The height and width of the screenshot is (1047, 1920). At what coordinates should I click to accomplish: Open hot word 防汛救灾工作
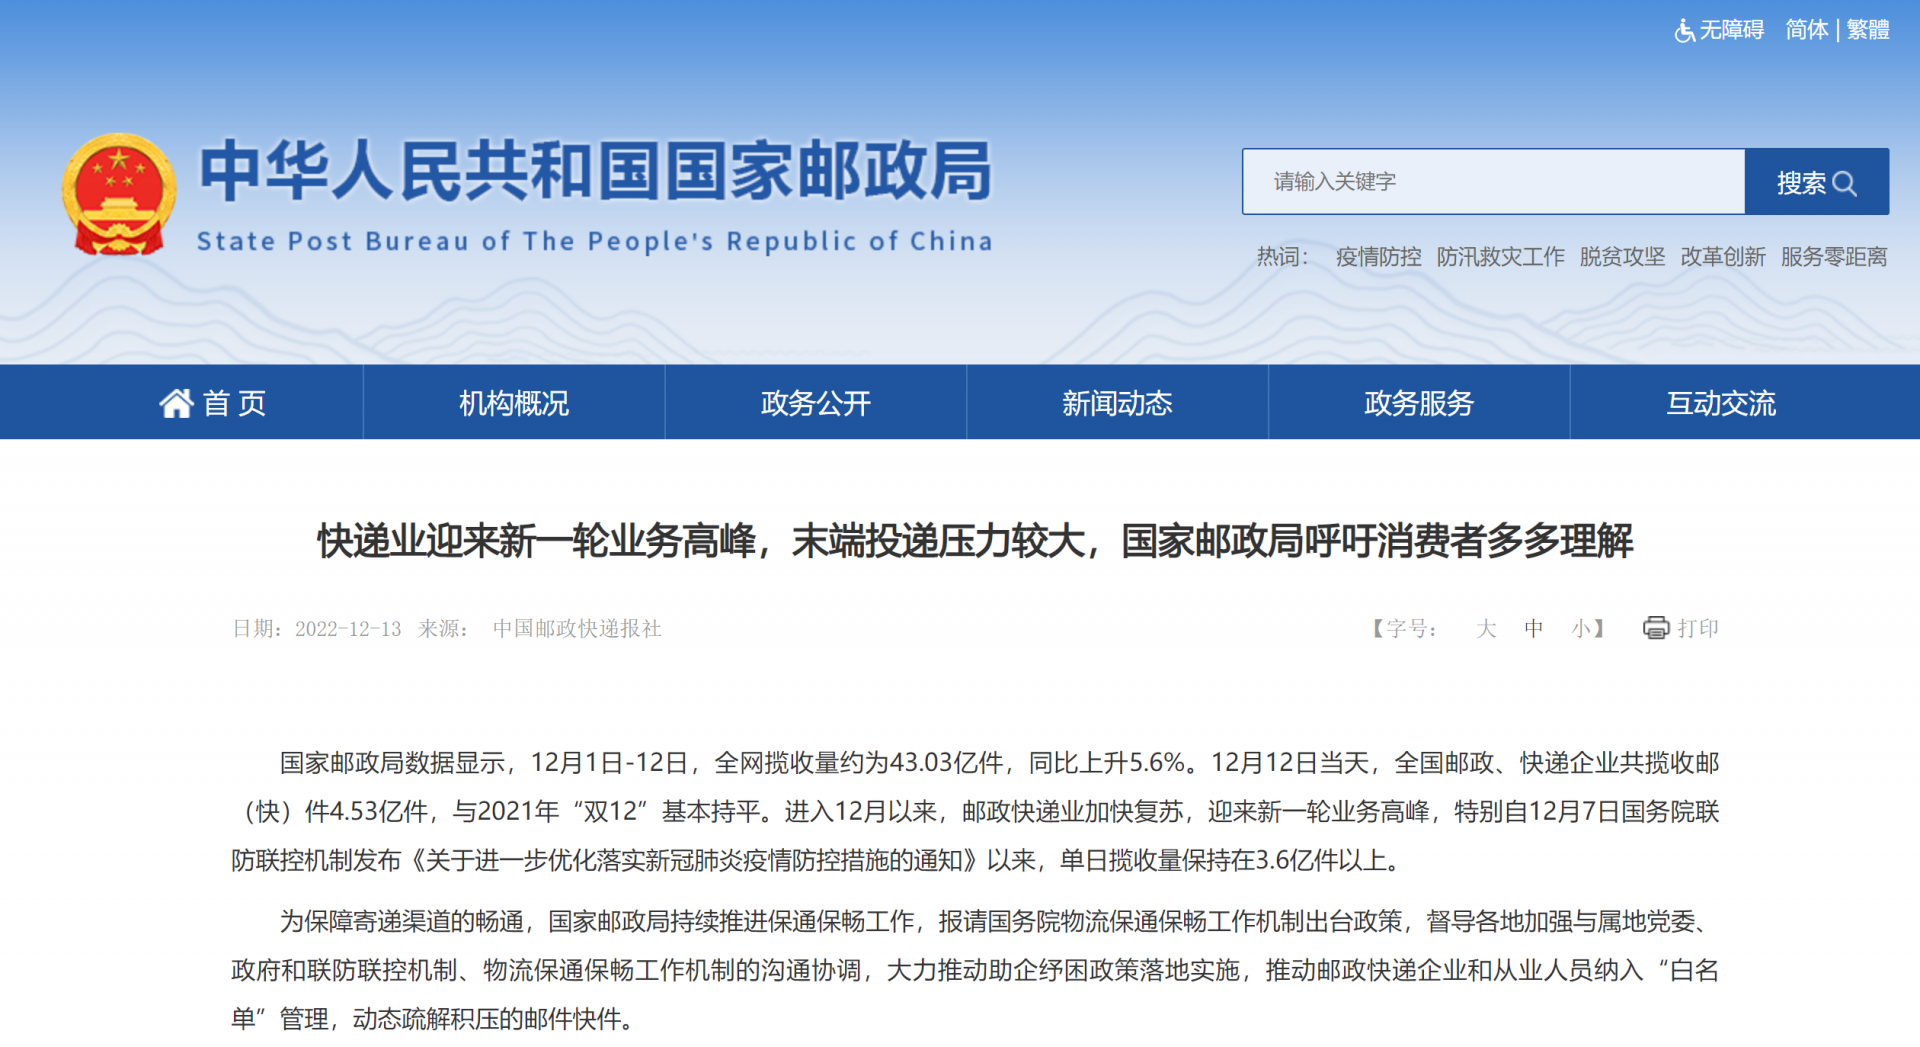[x=1500, y=257]
